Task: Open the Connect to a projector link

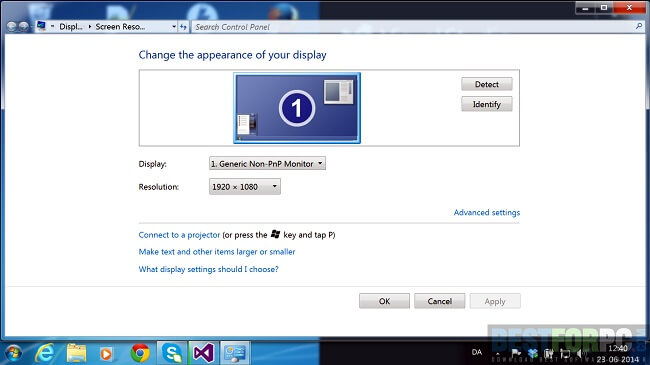Action: [179, 235]
